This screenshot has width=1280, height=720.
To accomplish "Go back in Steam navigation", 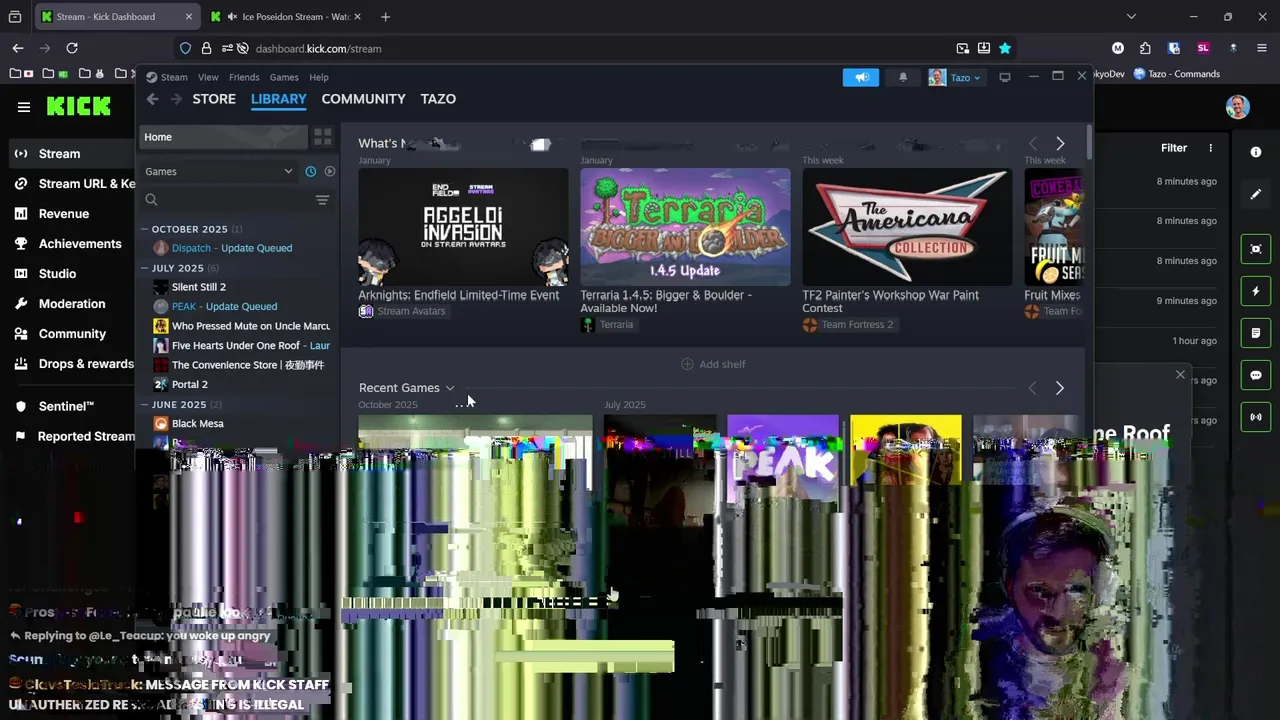I will pos(152,99).
